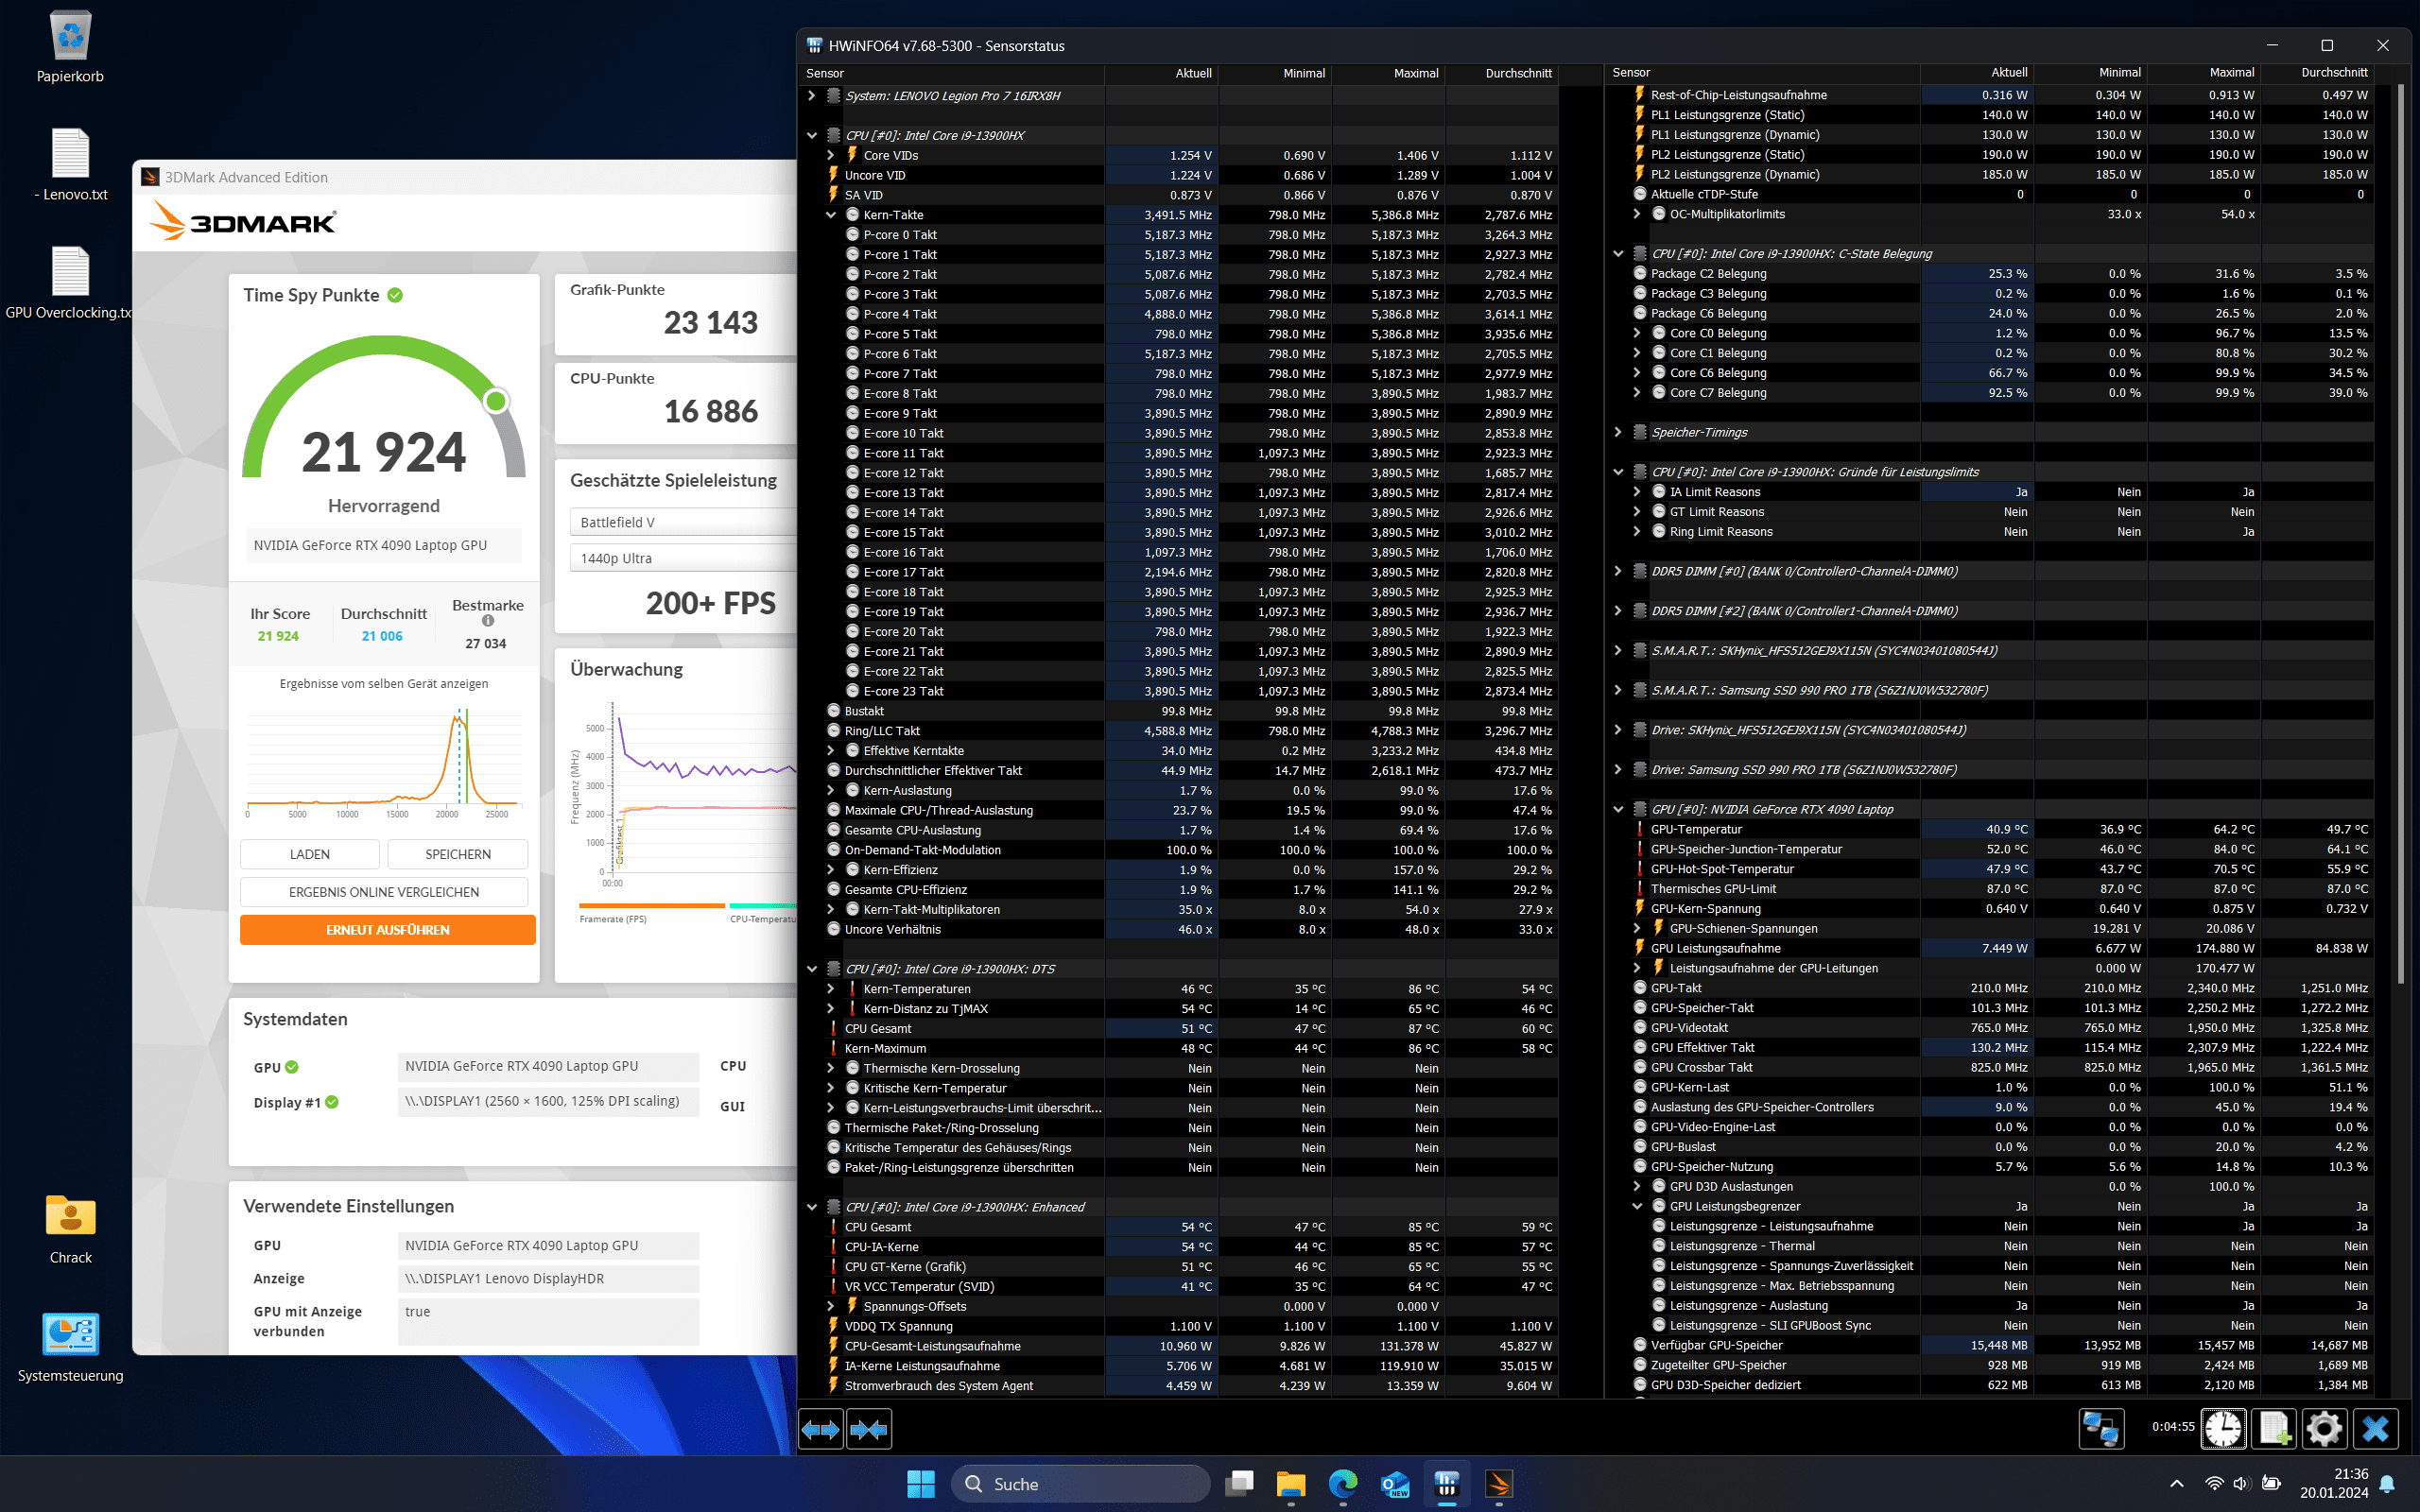The width and height of the screenshot is (2420, 1512).
Task: Click the SPEICHERN button in 3DMark
Action: pos(458,854)
